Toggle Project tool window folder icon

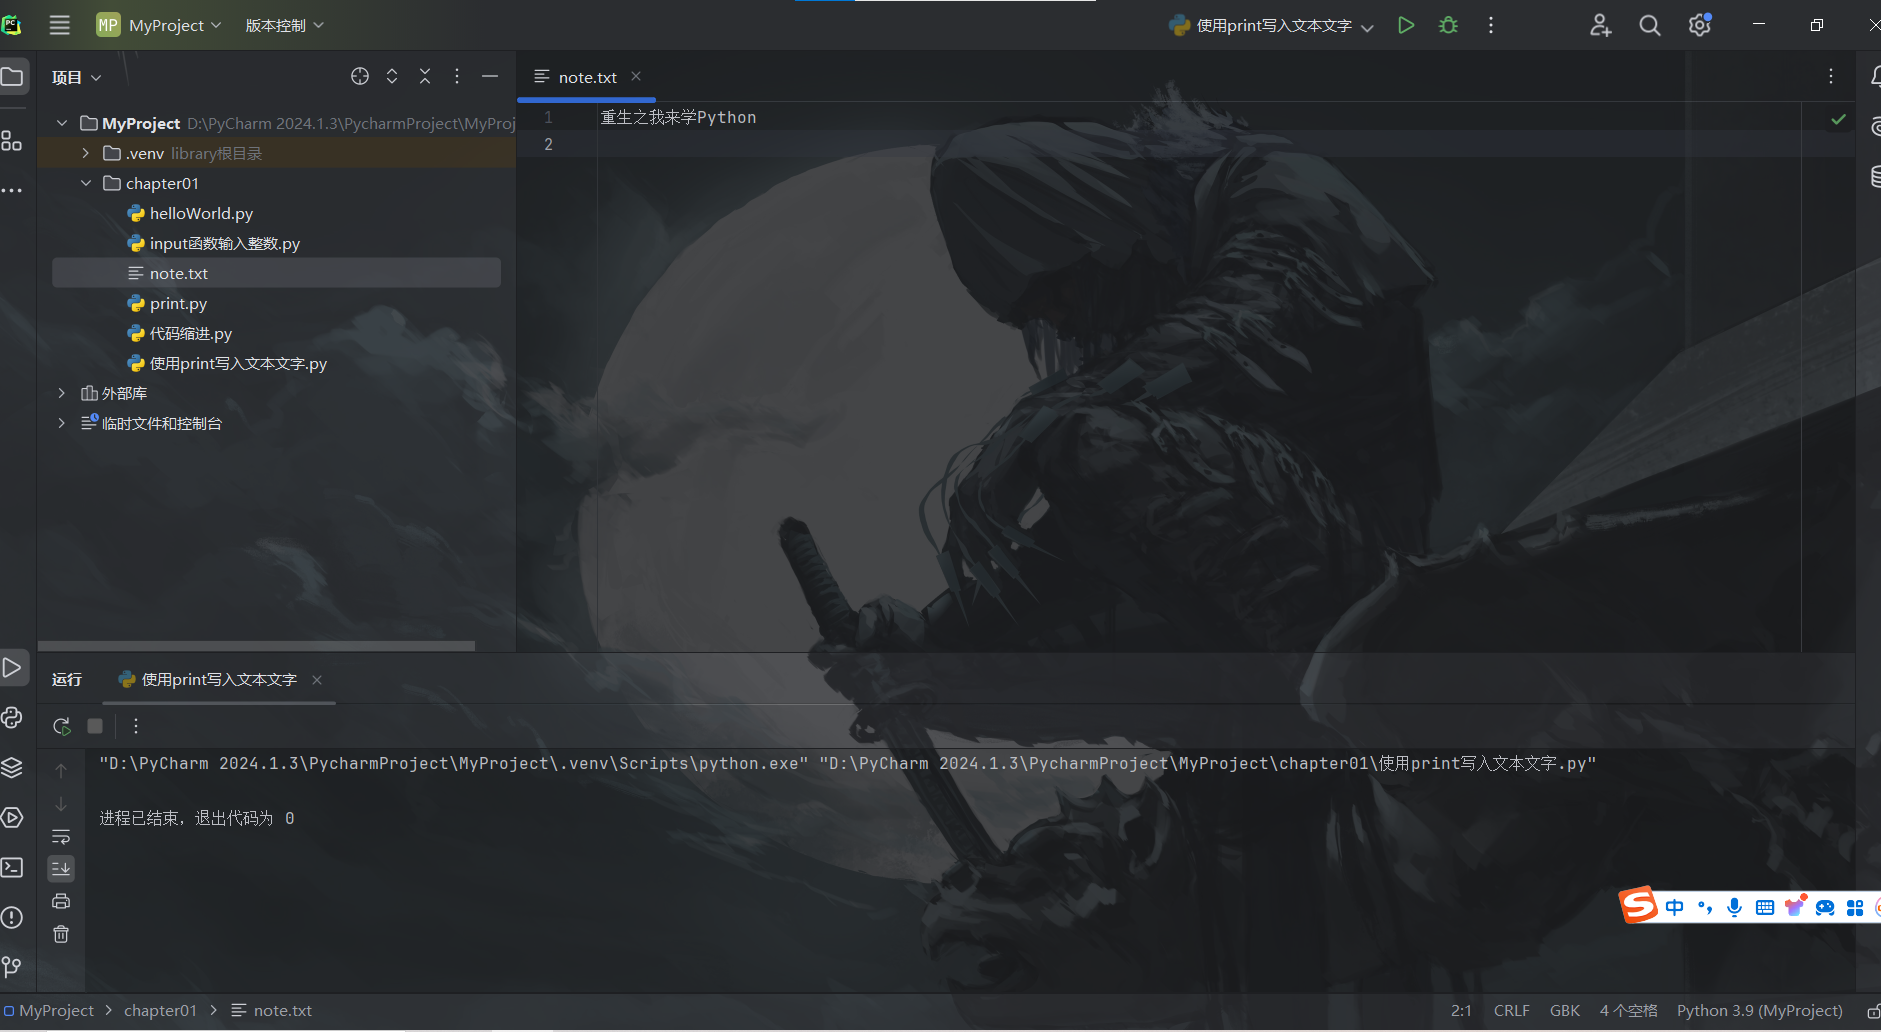(12, 76)
